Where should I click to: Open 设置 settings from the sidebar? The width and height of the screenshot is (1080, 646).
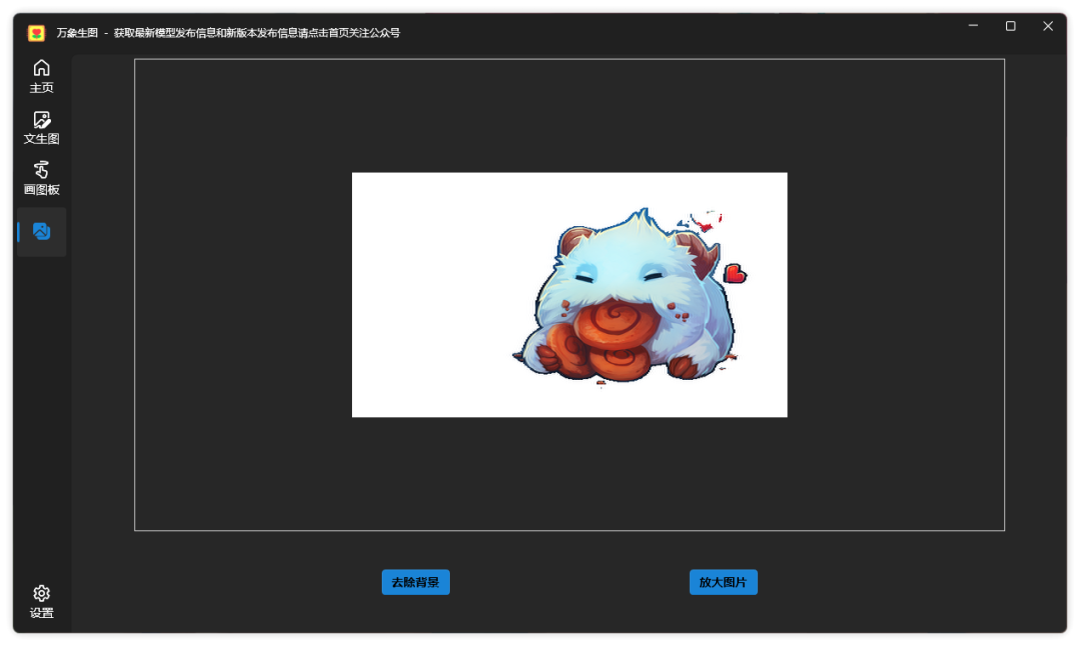pos(41,601)
